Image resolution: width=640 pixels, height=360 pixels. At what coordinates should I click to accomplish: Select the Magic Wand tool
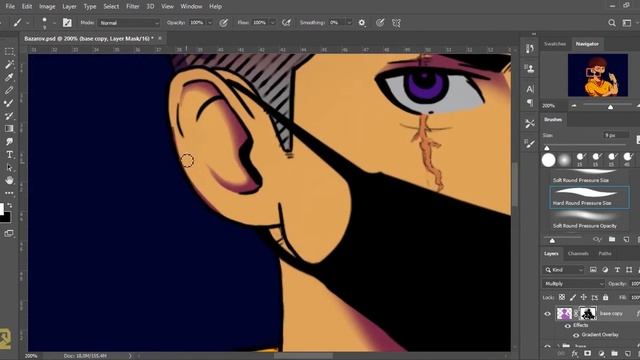click(9, 64)
